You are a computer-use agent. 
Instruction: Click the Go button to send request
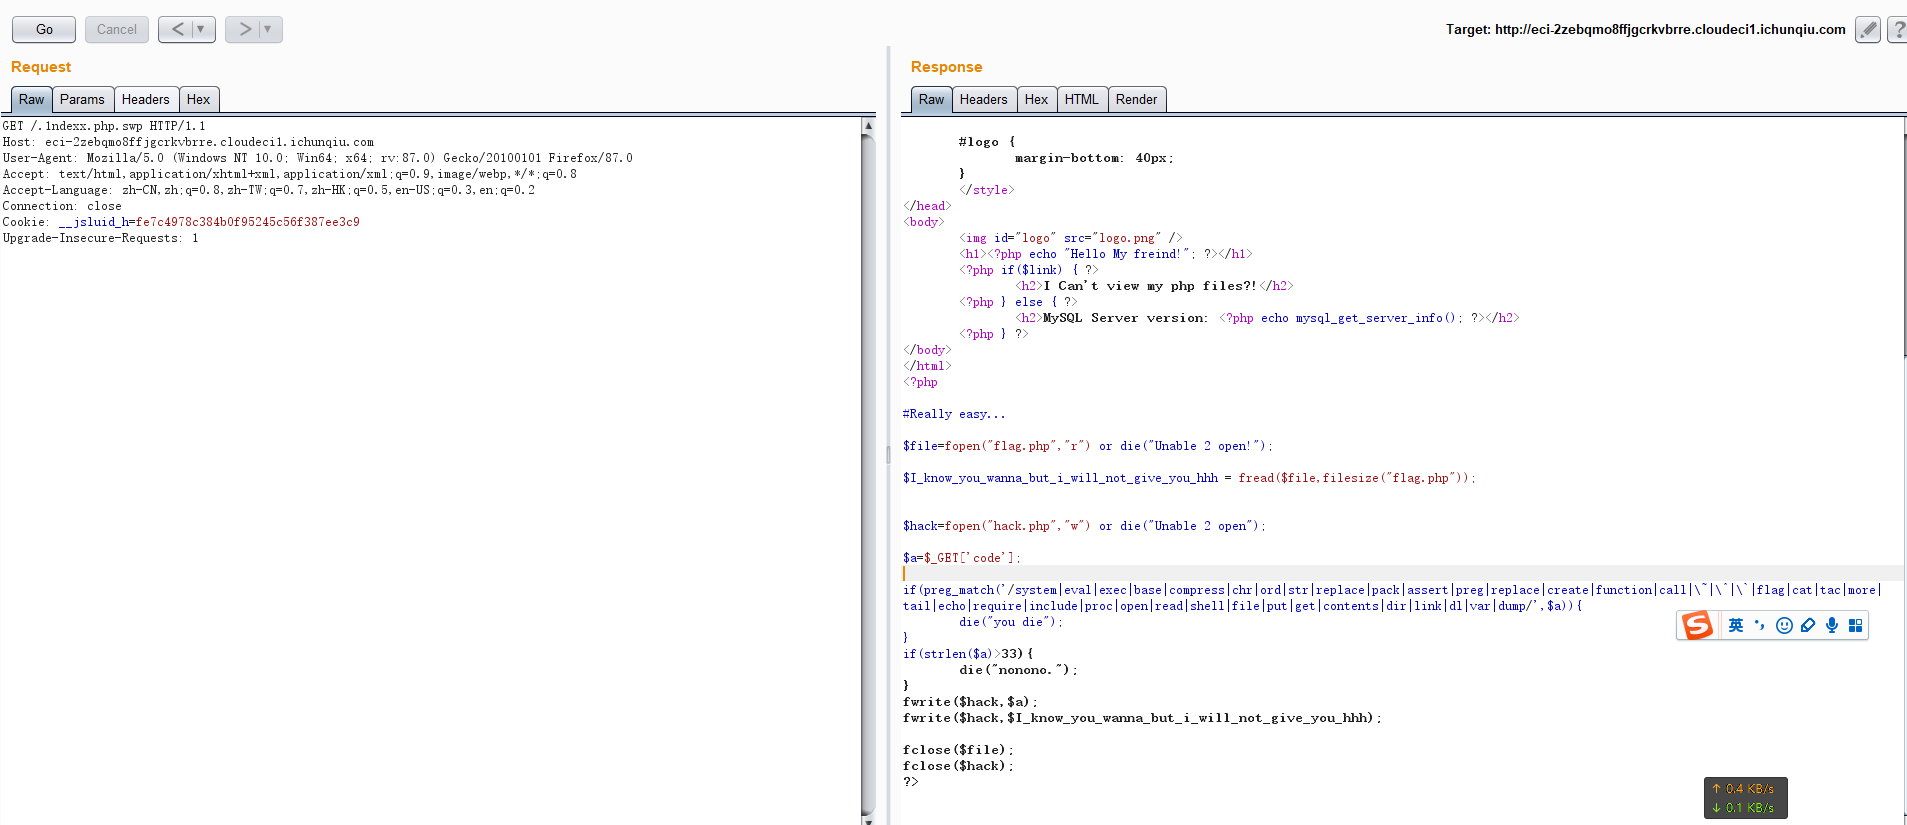click(x=44, y=29)
